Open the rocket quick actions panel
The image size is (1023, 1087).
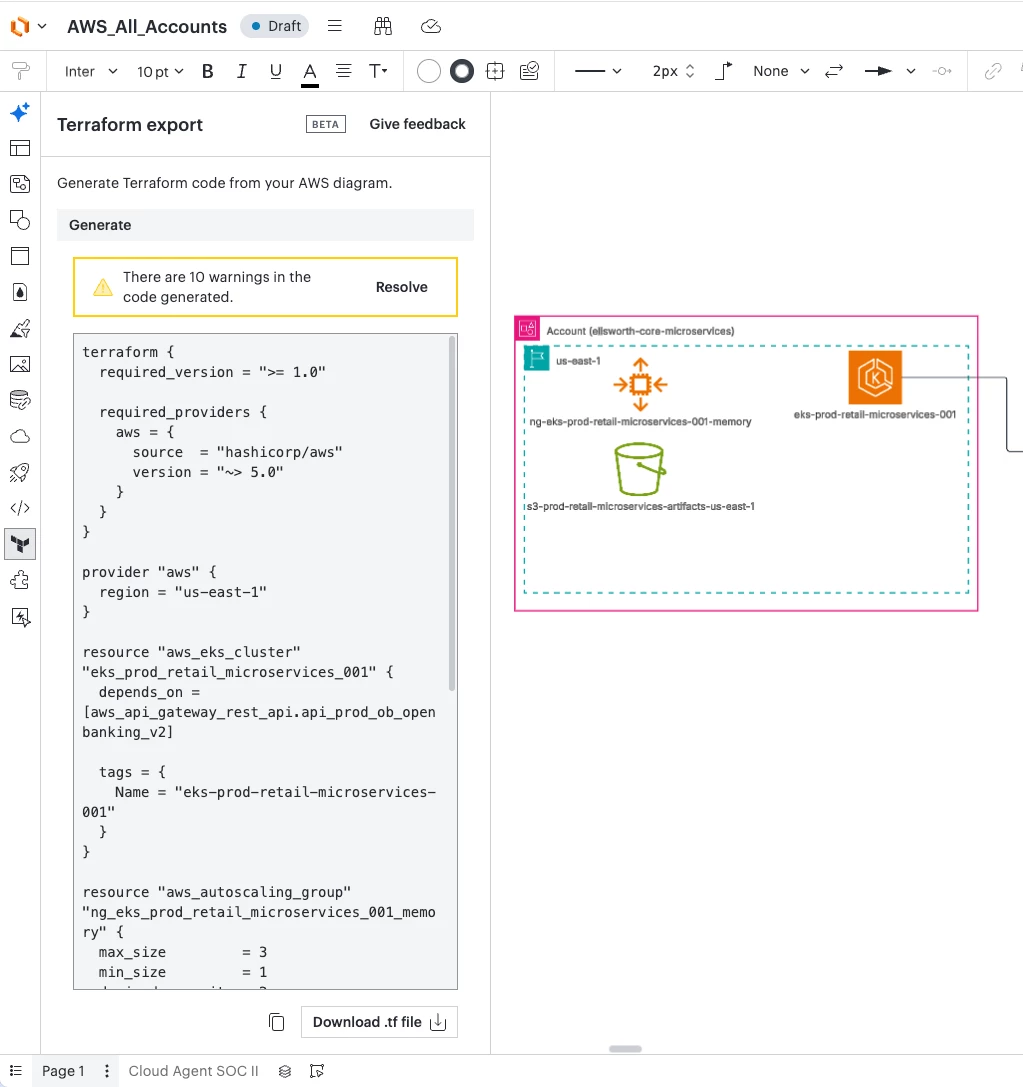pos(20,472)
